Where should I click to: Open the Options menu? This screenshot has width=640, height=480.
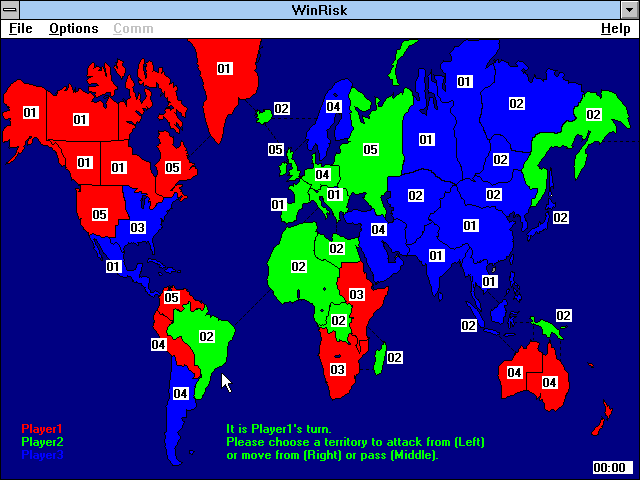tap(73, 29)
